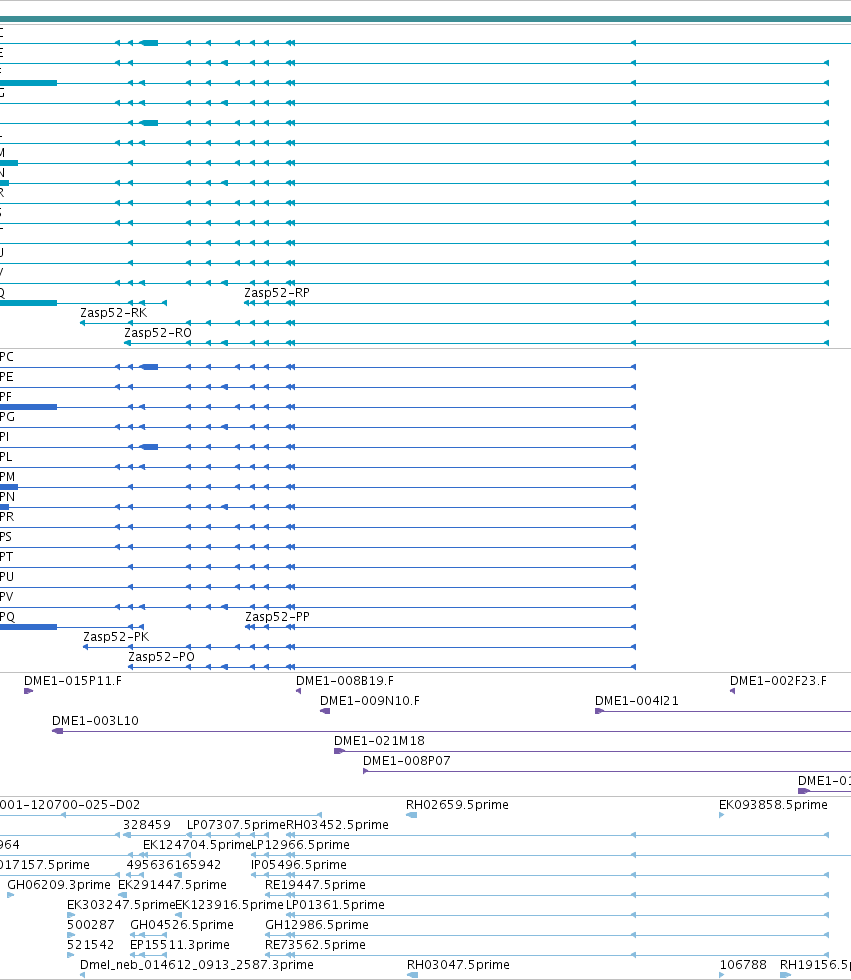Click the DME1-004I21 feature label

click(x=637, y=701)
